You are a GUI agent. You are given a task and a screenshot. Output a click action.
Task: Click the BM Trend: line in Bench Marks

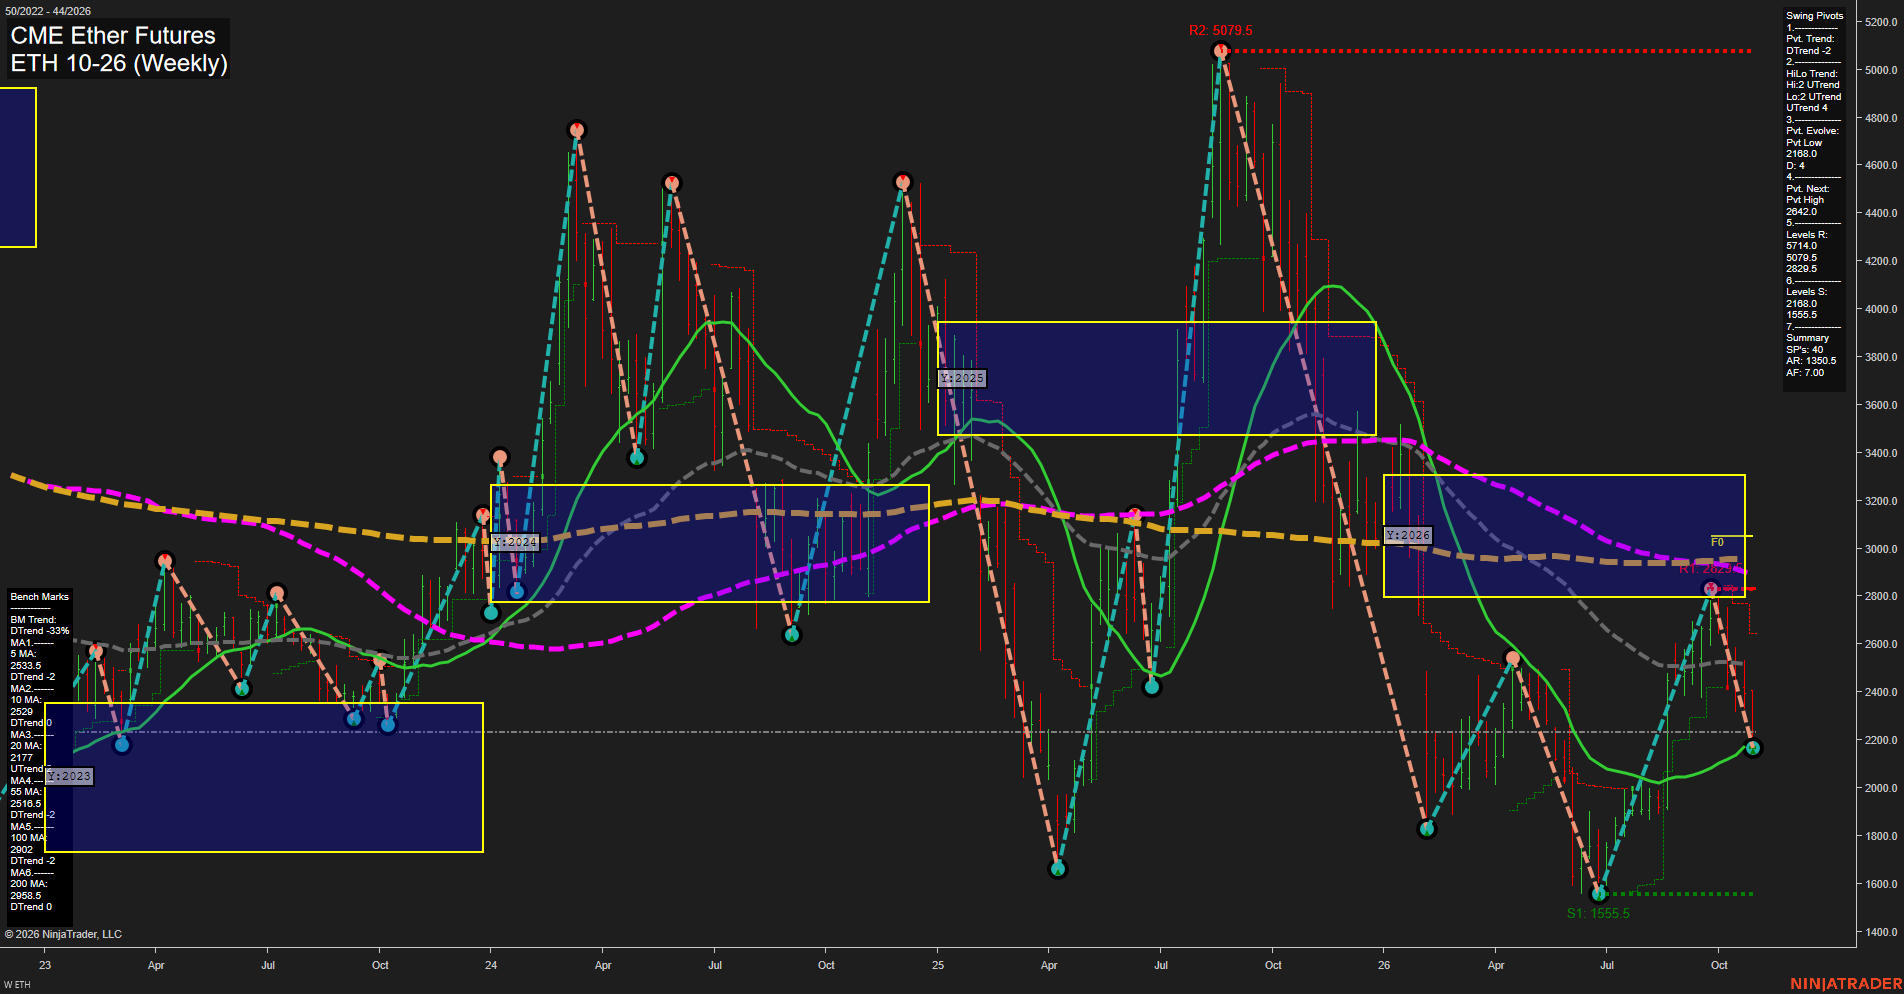[33, 620]
